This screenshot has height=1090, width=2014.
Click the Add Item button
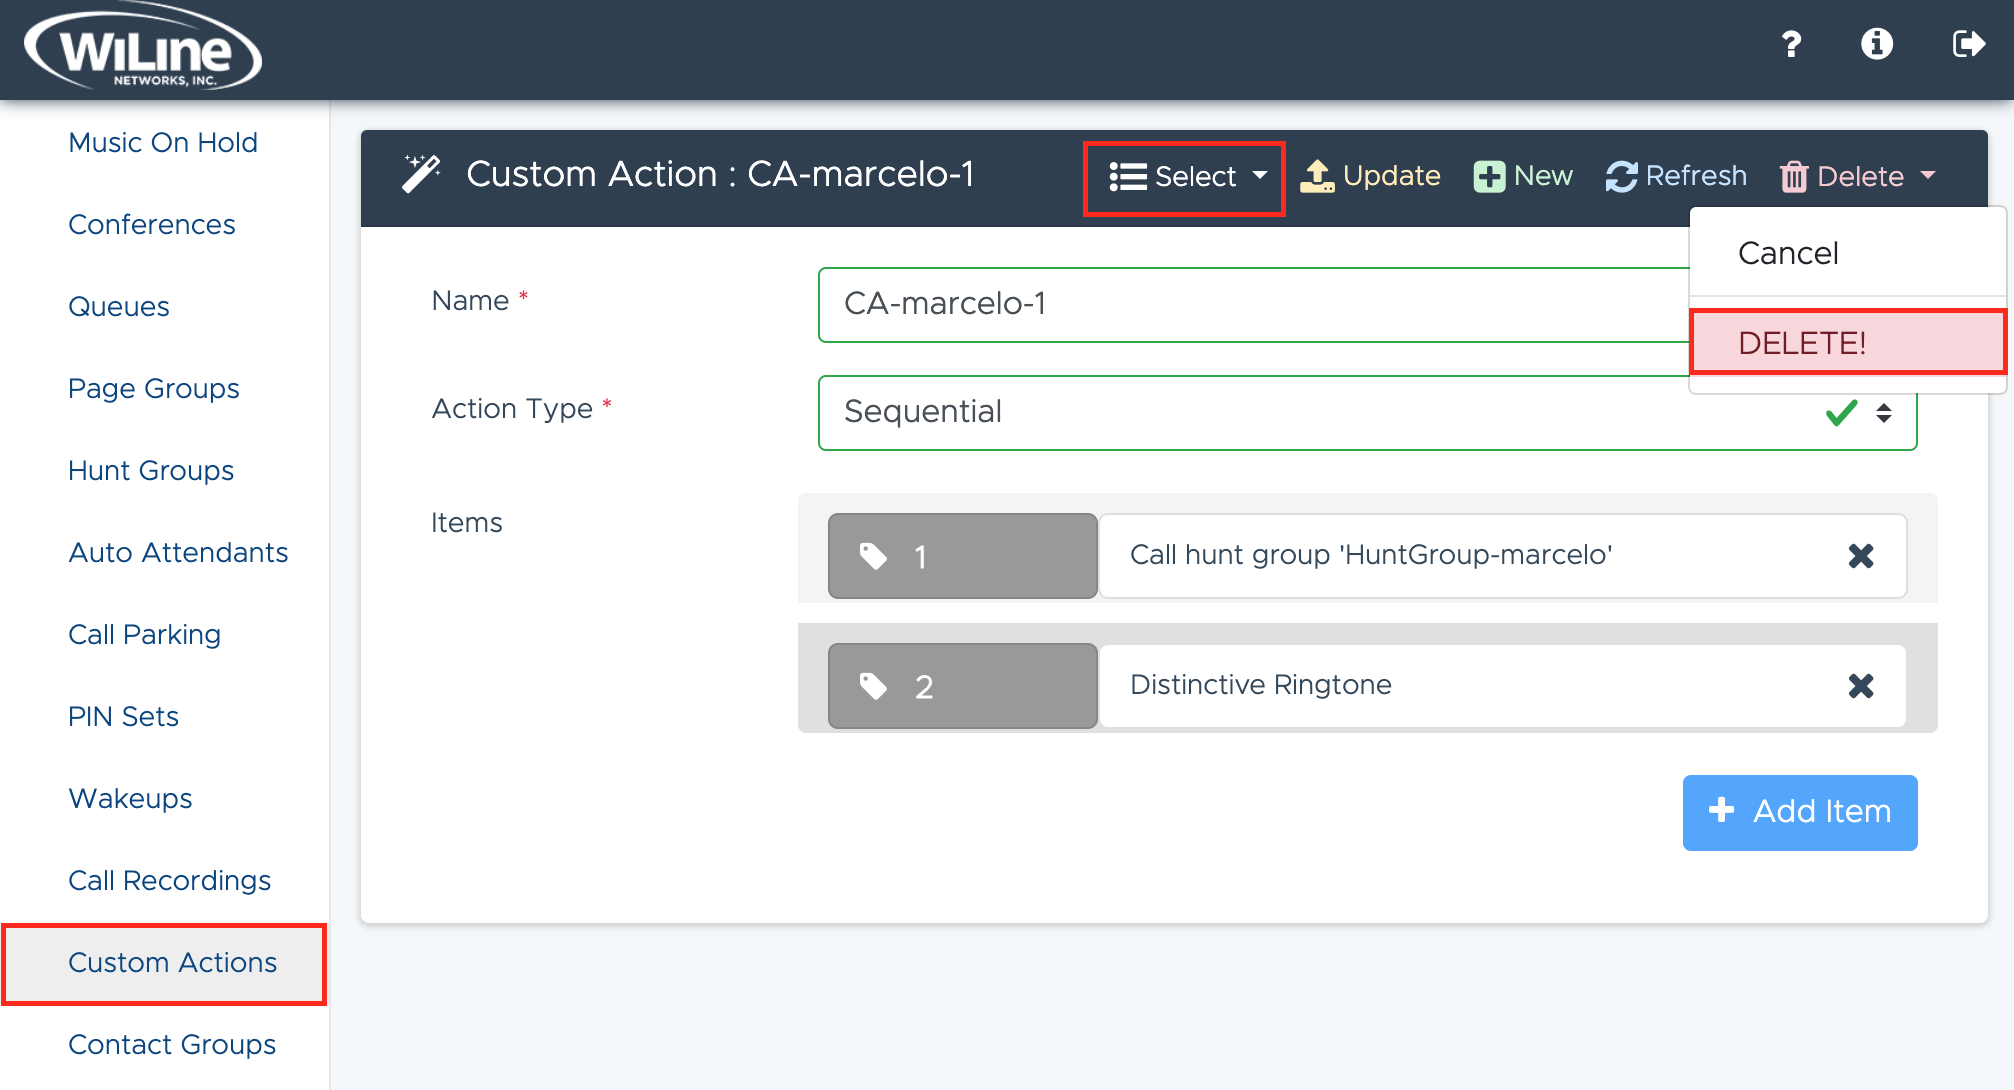(x=1799, y=812)
